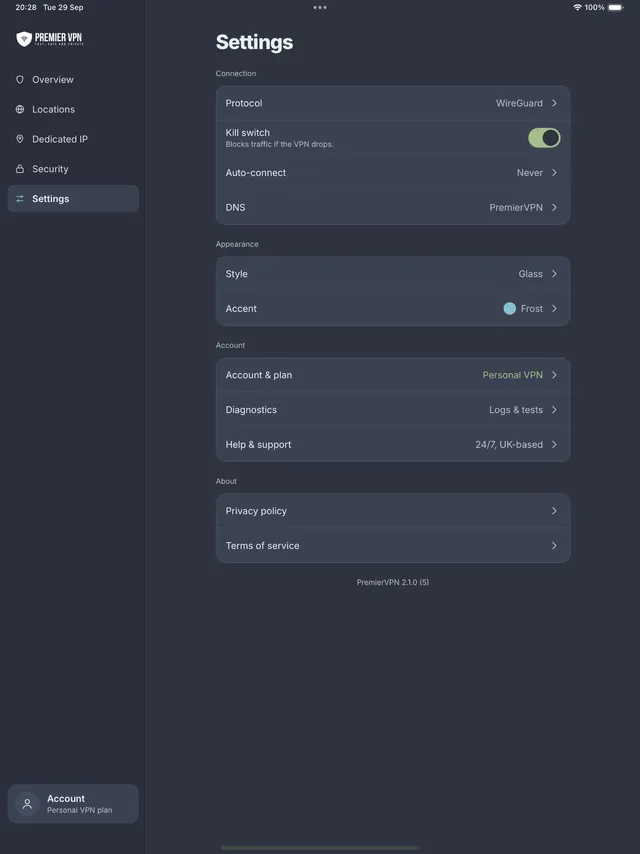Open the Account Personal VPN plan card

click(x=73, y=804)
